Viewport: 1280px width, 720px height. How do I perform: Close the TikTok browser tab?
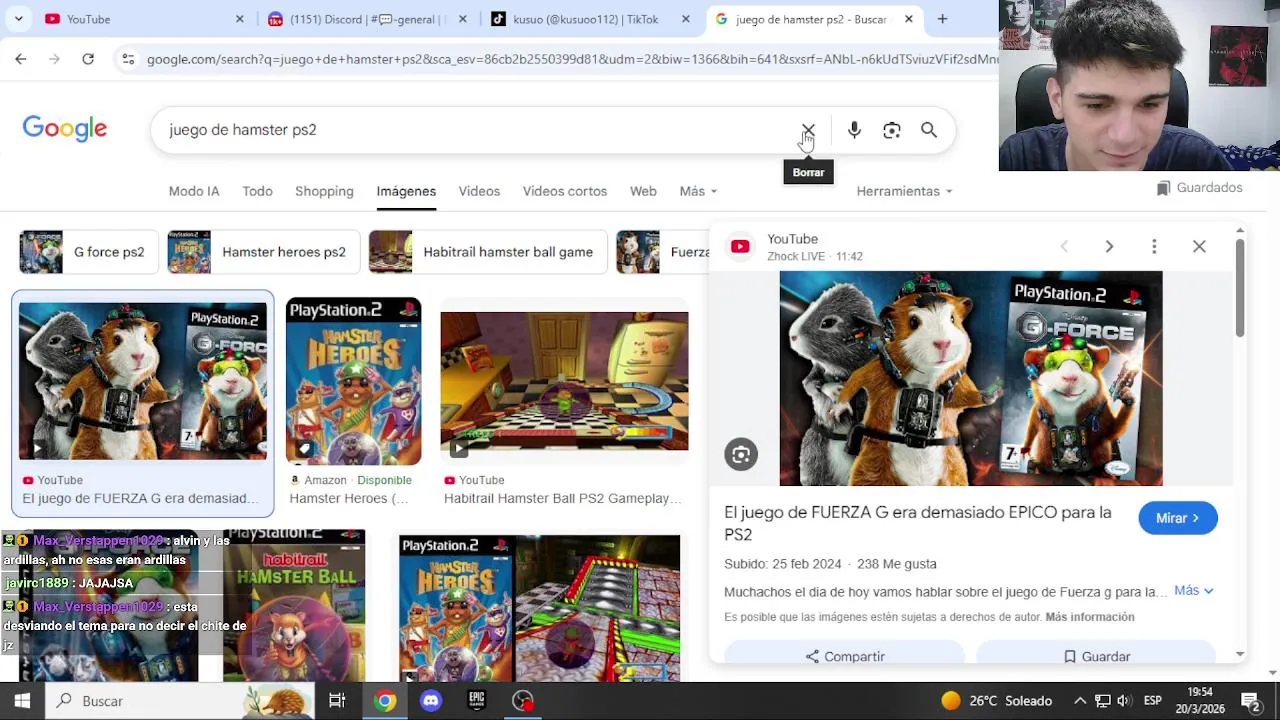(x=685, y=19)
